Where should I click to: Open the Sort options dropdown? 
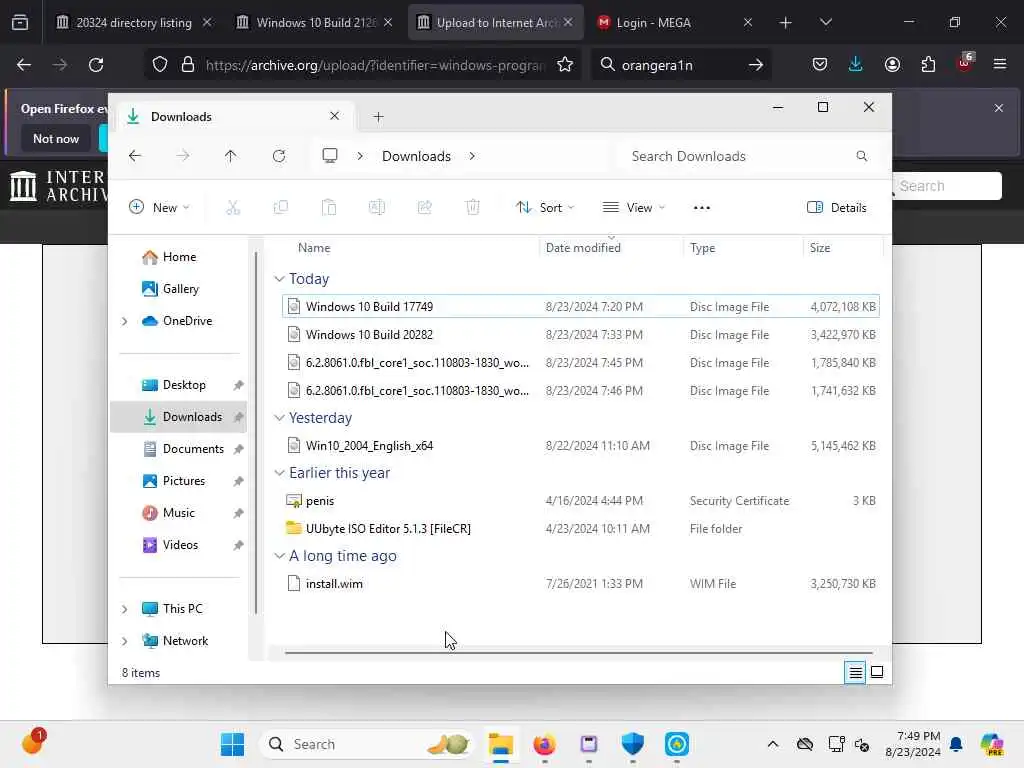click(545, 208)
